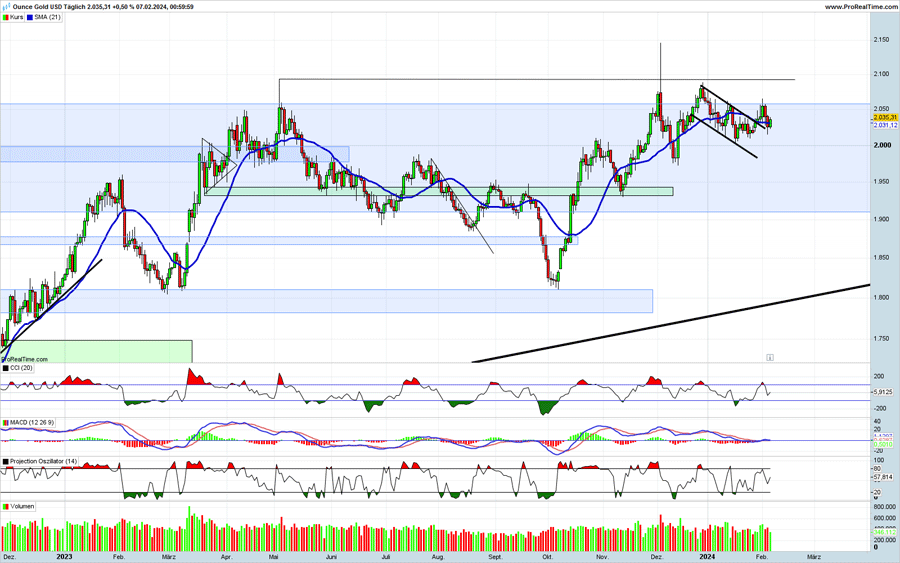Open the Volumen panel label
This screenshot has width=900, height=563.
tap(22, 507)
